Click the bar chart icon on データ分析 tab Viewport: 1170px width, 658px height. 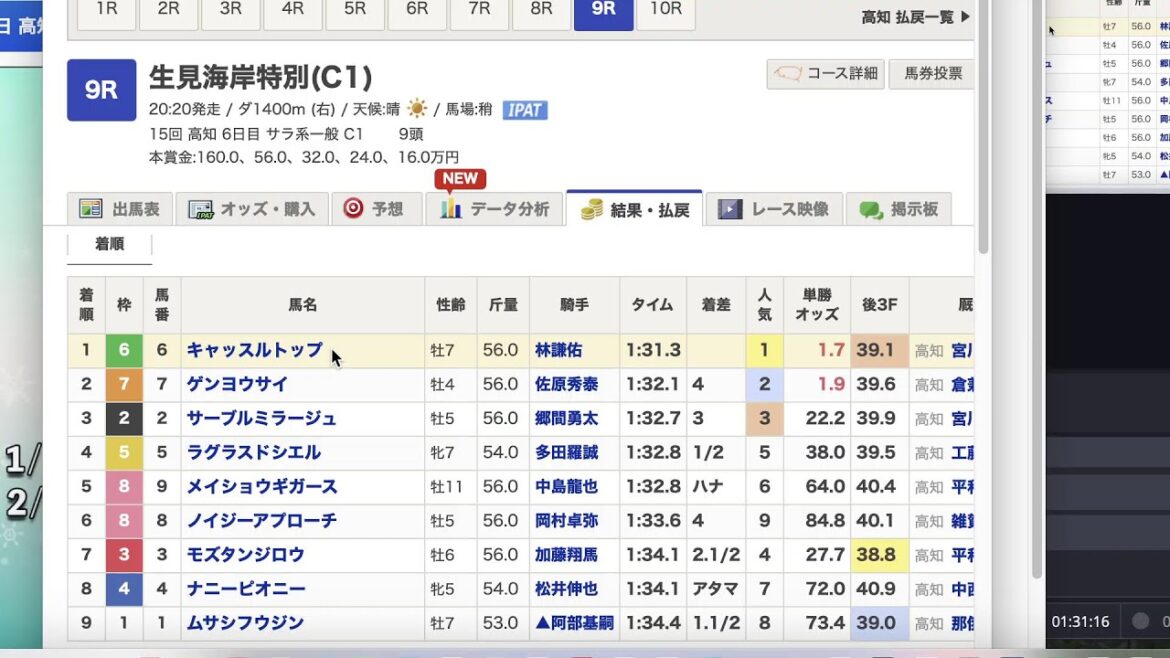pos(450,208)
